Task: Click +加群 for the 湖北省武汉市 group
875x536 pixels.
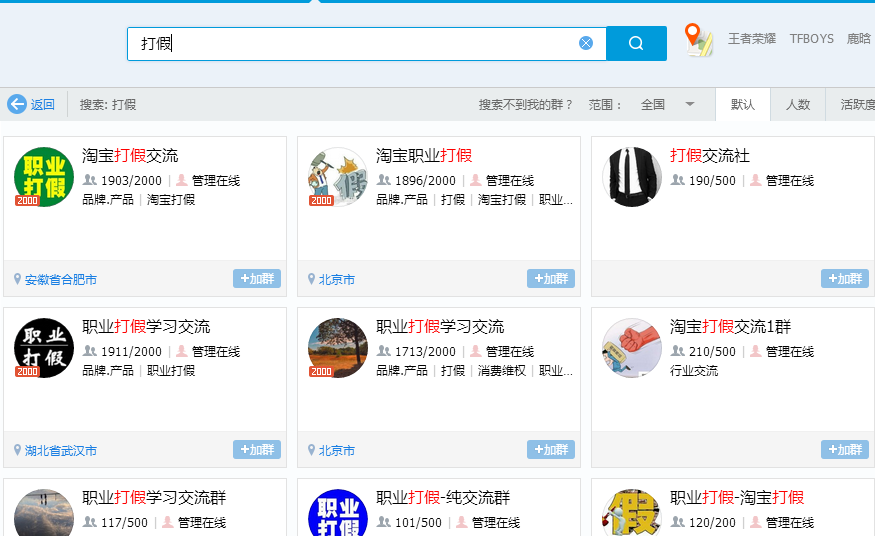Action: [257, 450]
